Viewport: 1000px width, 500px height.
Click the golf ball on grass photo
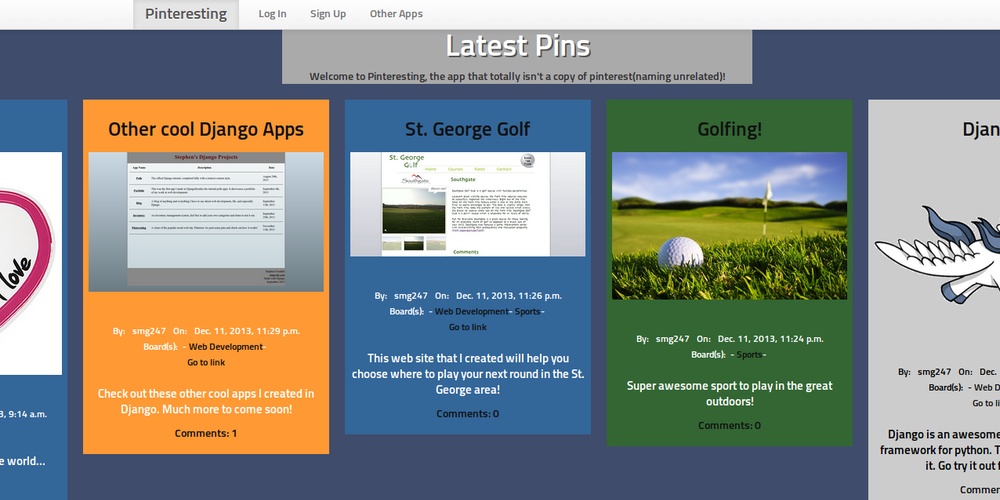point(729,225)
